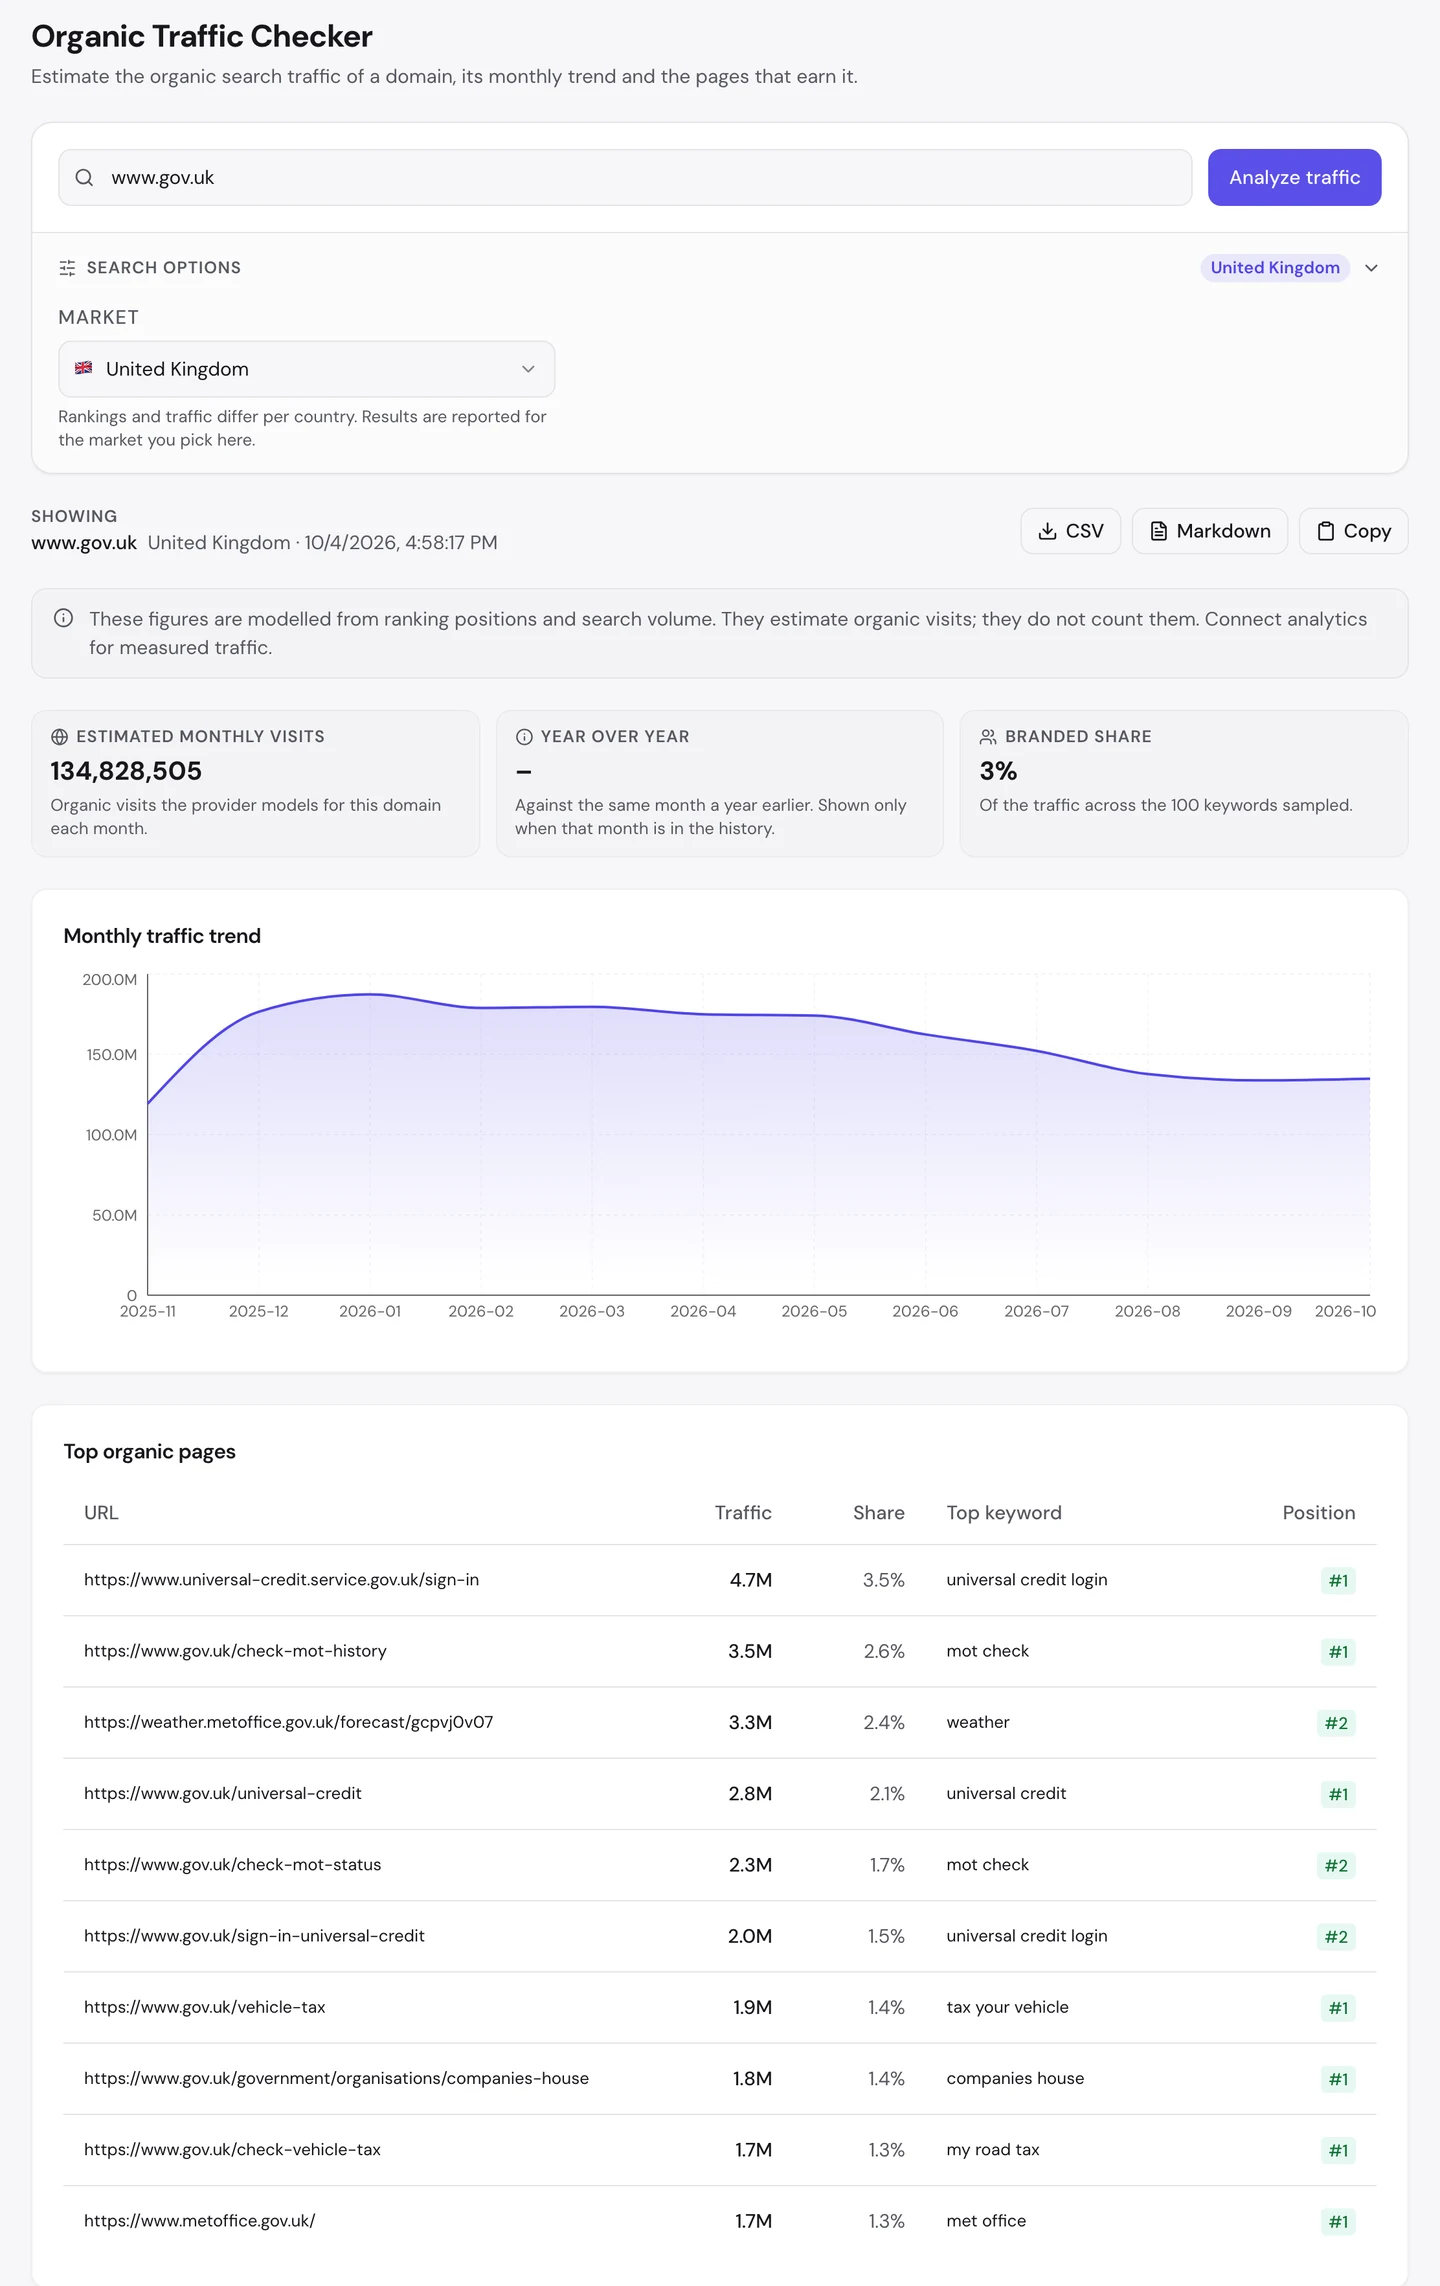Open the check-vehicle-tax URL
This screenshot has width=1440, height=2286.
pyautogui.click(x=232, y=2150)
